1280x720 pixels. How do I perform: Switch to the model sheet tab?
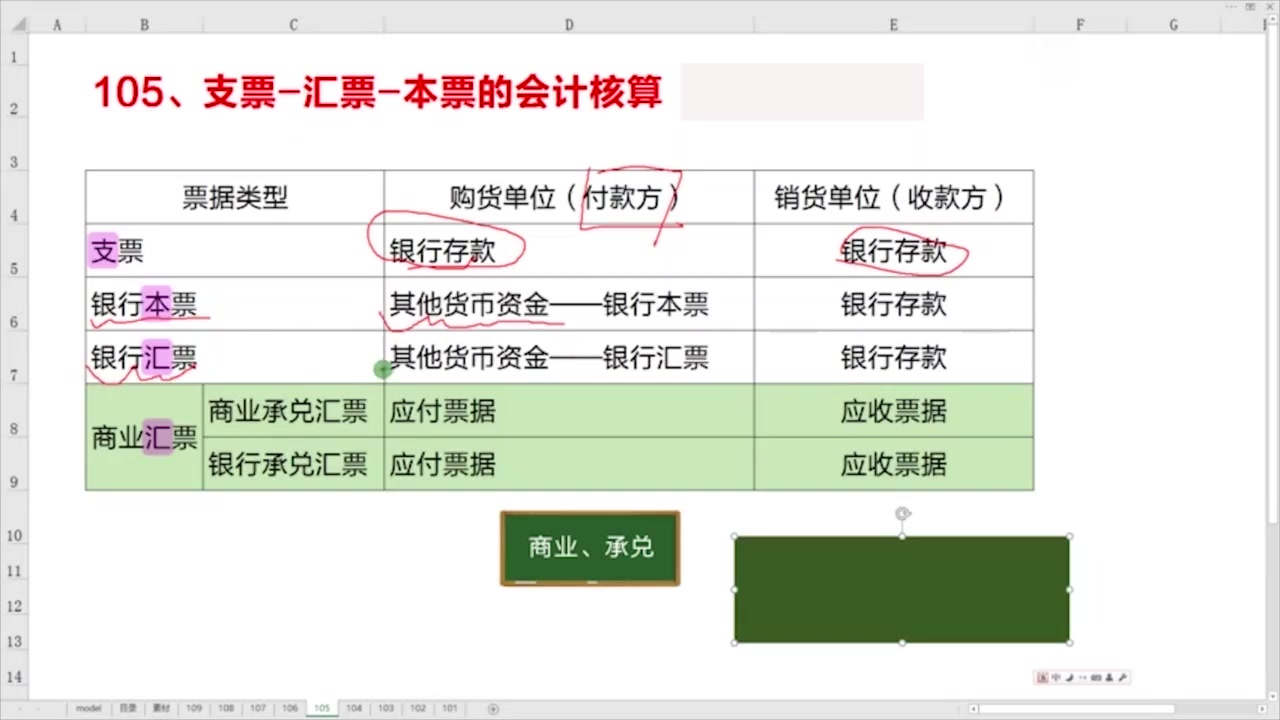pyautogui.click(x=88, y=708)
